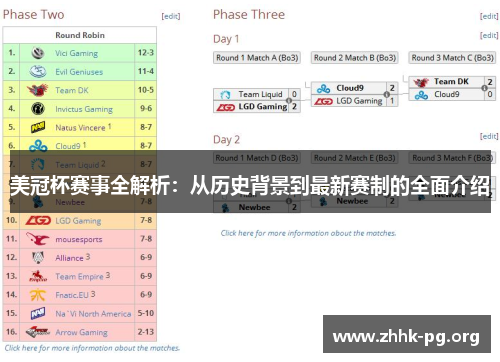Image resolution: width=500 pixels, height=362 pixels.
Task: Click more match information link under Phase Three
Action: click(308, 233)
